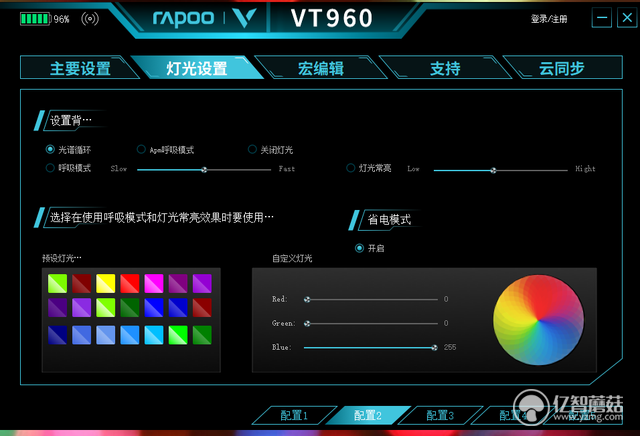This screenshot has width=640, height=436.
Task: Select the 灯光设置 tab
Action: (x=197, y=68)
